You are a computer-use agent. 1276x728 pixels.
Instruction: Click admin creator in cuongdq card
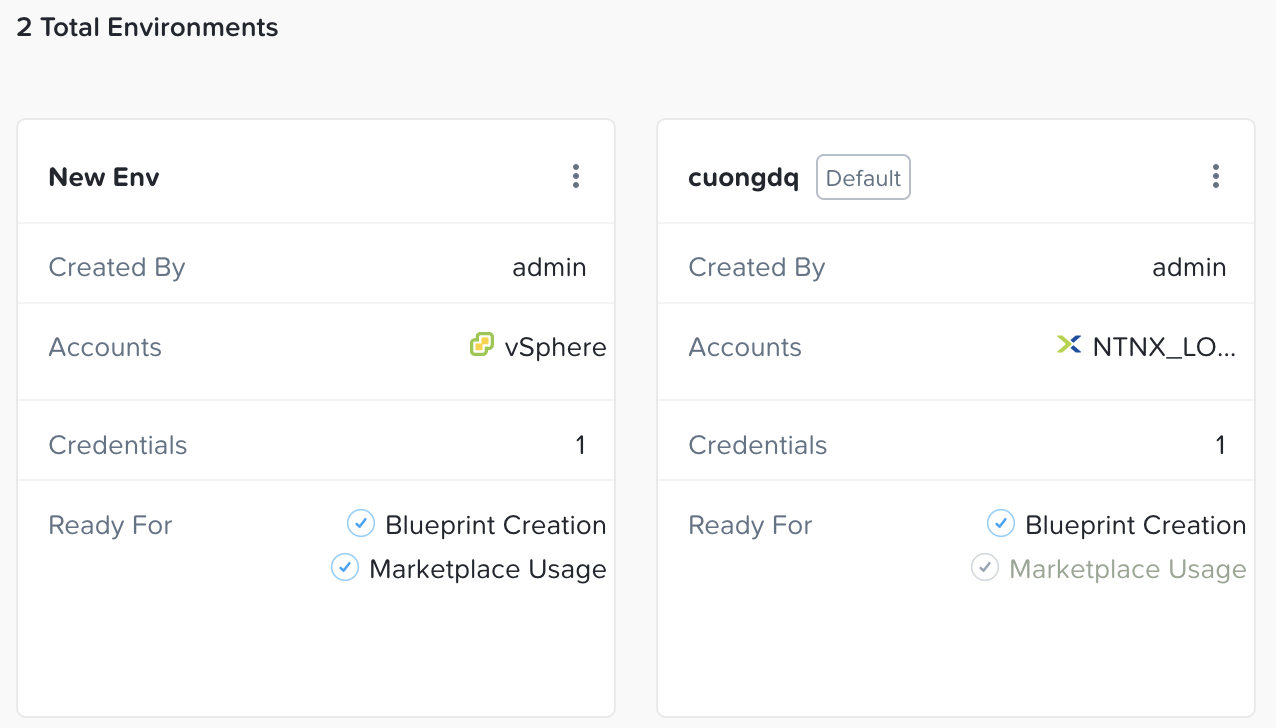click(1189, 267)
